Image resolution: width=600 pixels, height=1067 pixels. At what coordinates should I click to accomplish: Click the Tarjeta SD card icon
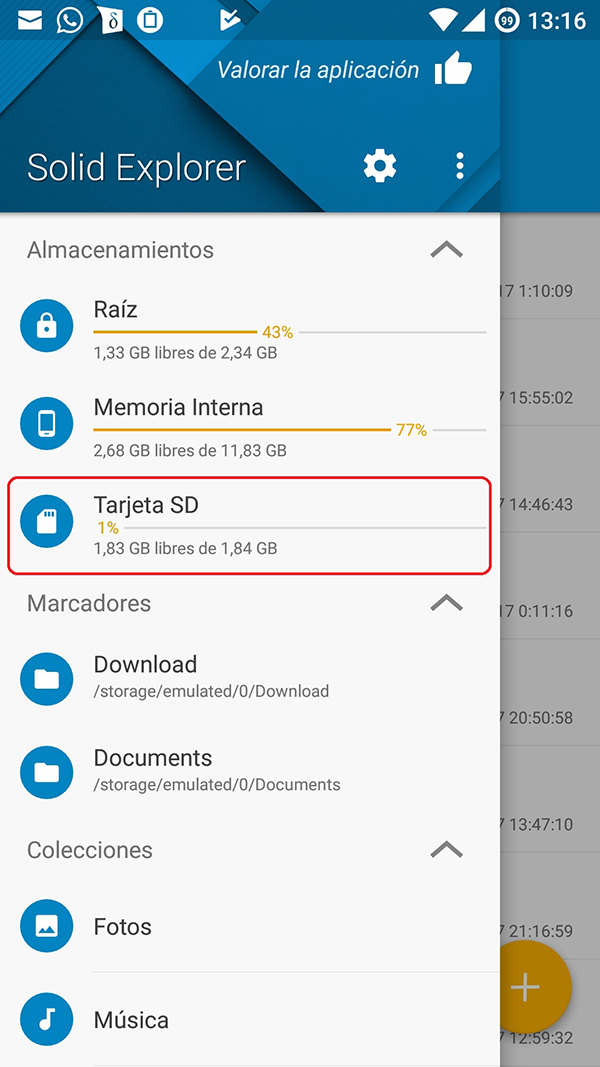coord(47,521)
